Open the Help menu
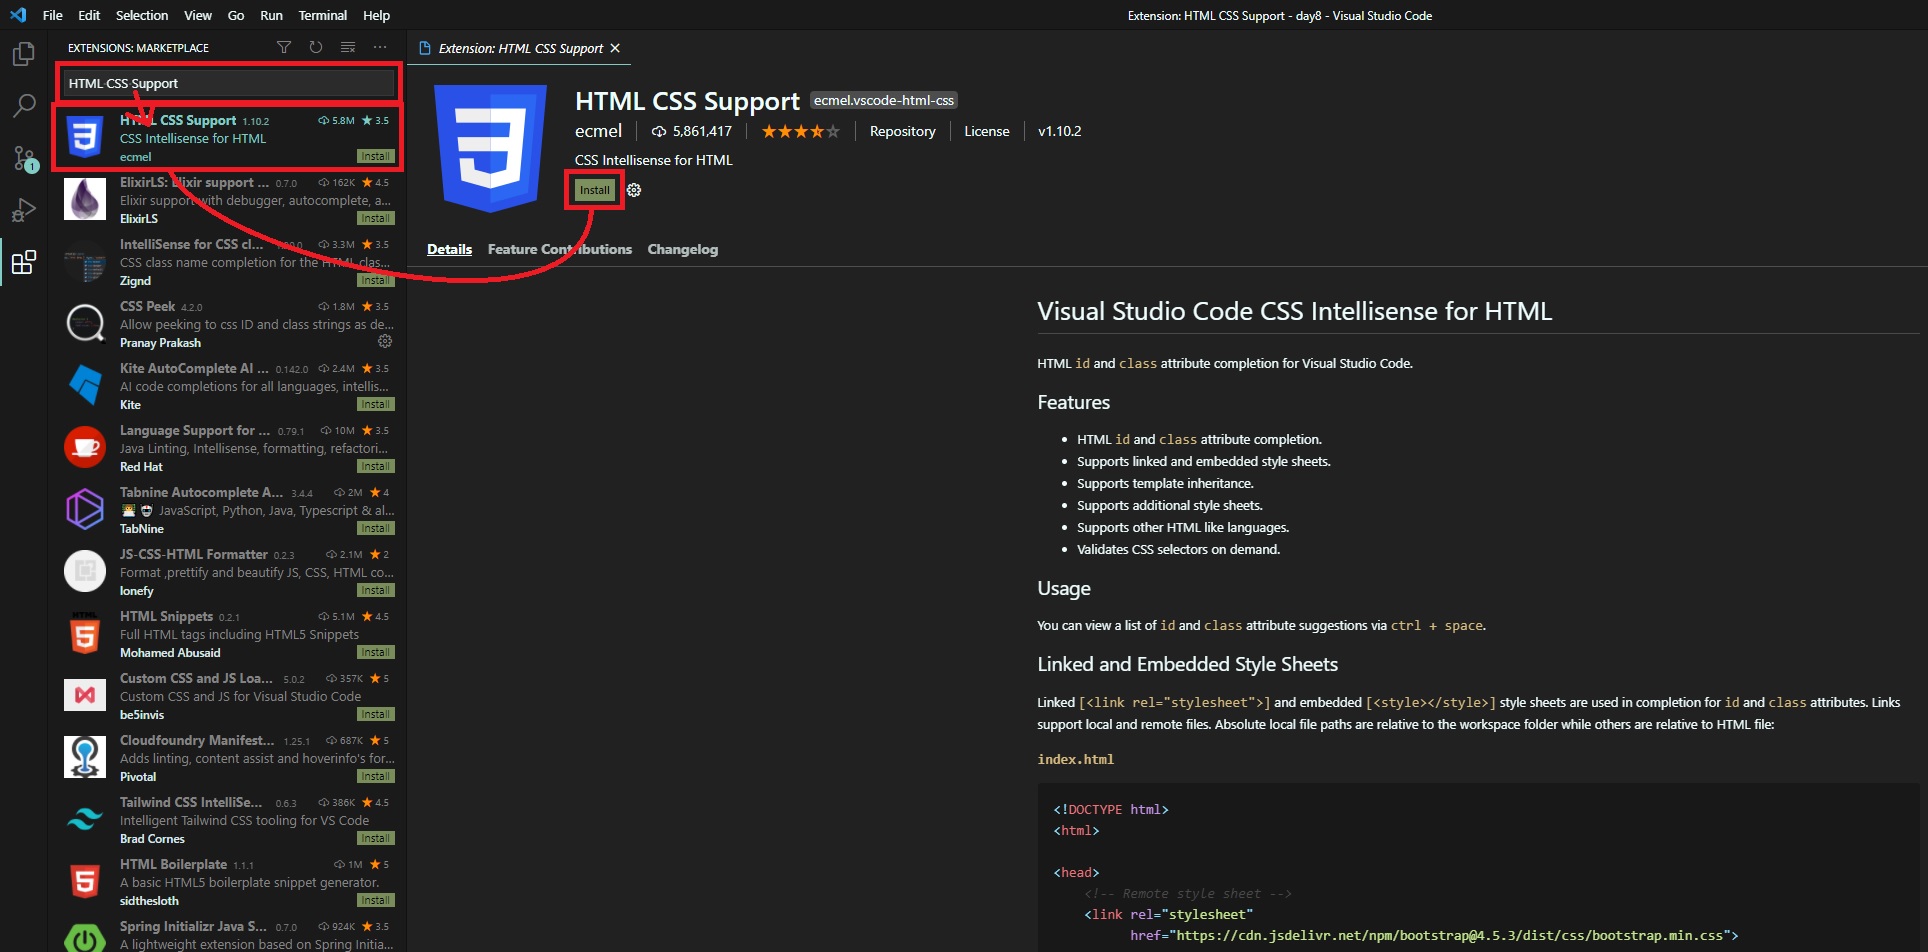The width and height of the screenshot is (1928, 952). click(377, 15)
